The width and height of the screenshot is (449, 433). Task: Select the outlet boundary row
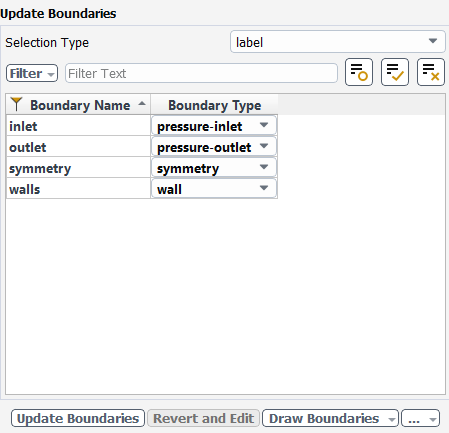coord(78,147)
